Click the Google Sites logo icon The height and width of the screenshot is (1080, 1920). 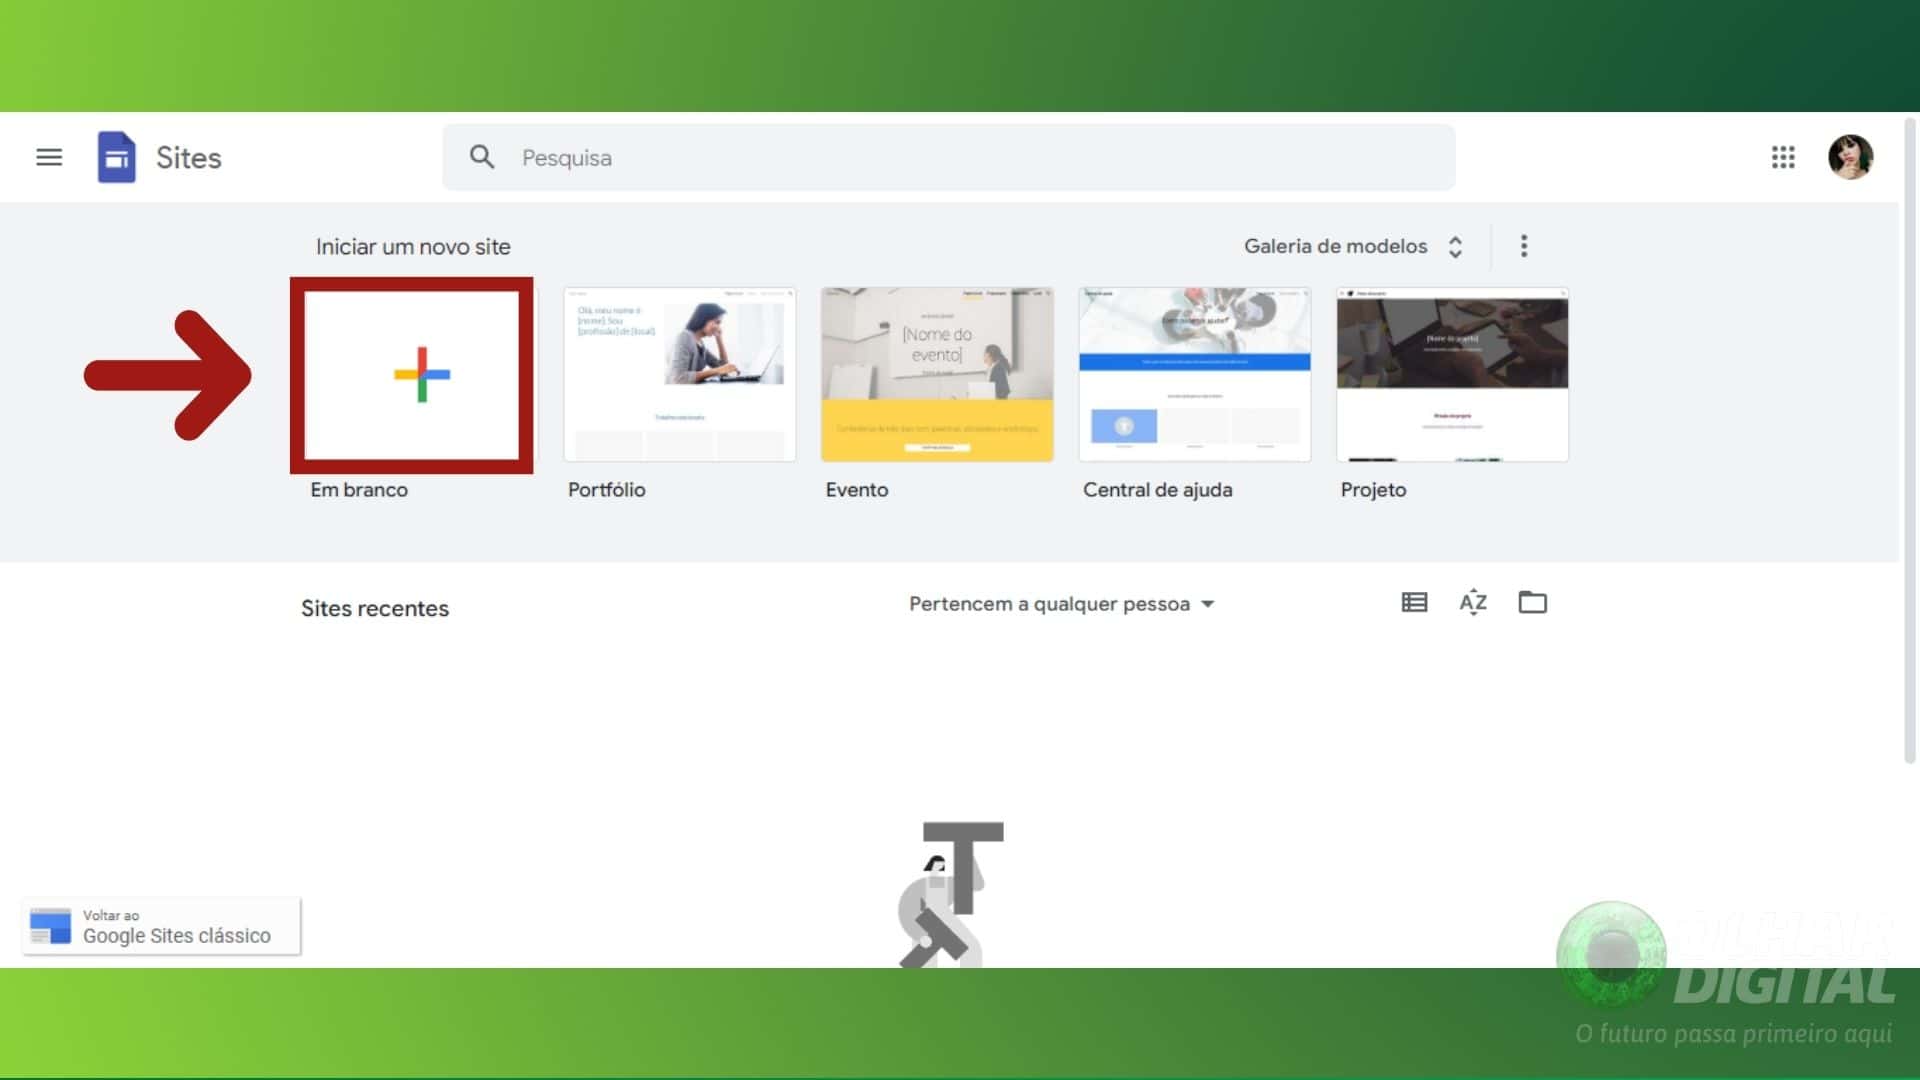[x=117, y=157]
